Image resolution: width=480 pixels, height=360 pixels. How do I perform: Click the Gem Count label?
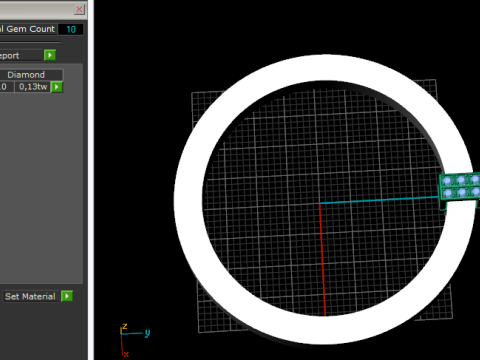[27, 29]
